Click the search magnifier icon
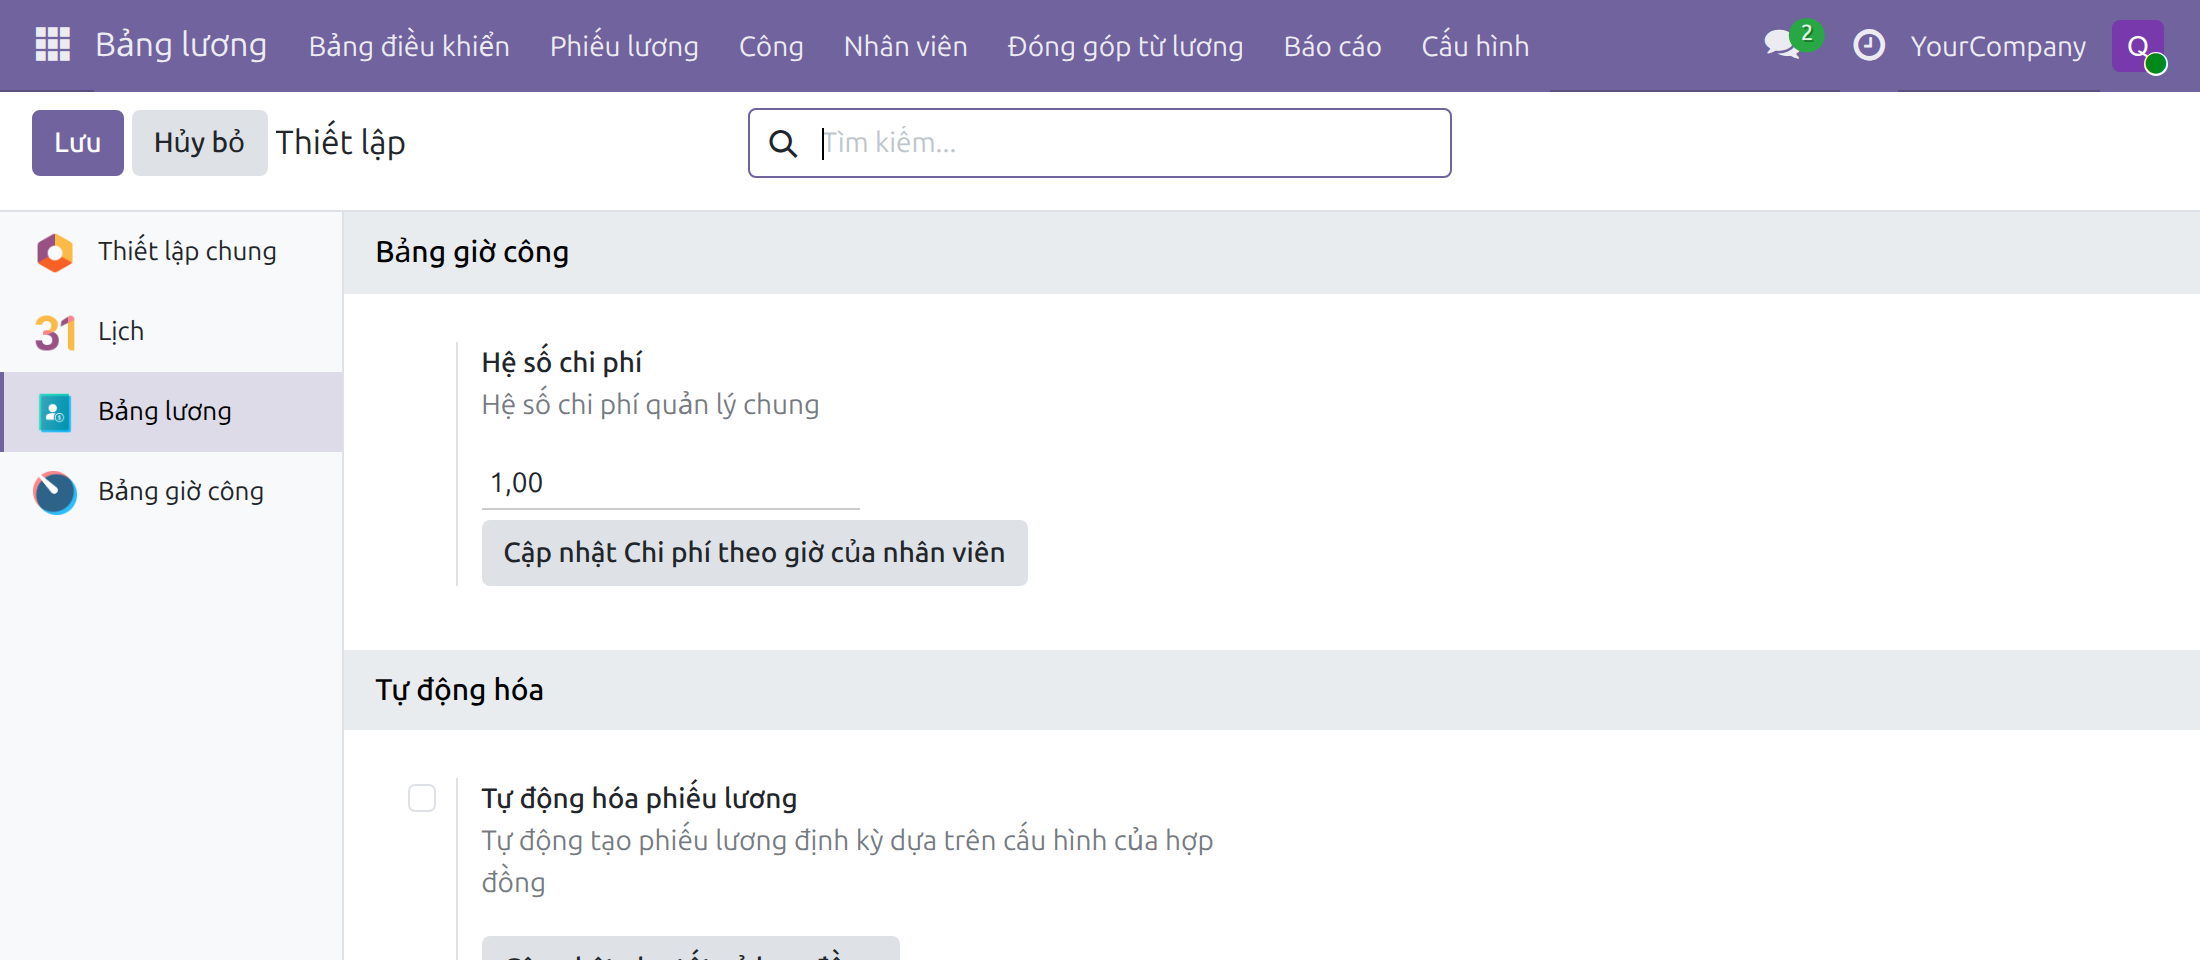2200x960 pixels. (x=783, y=143)
